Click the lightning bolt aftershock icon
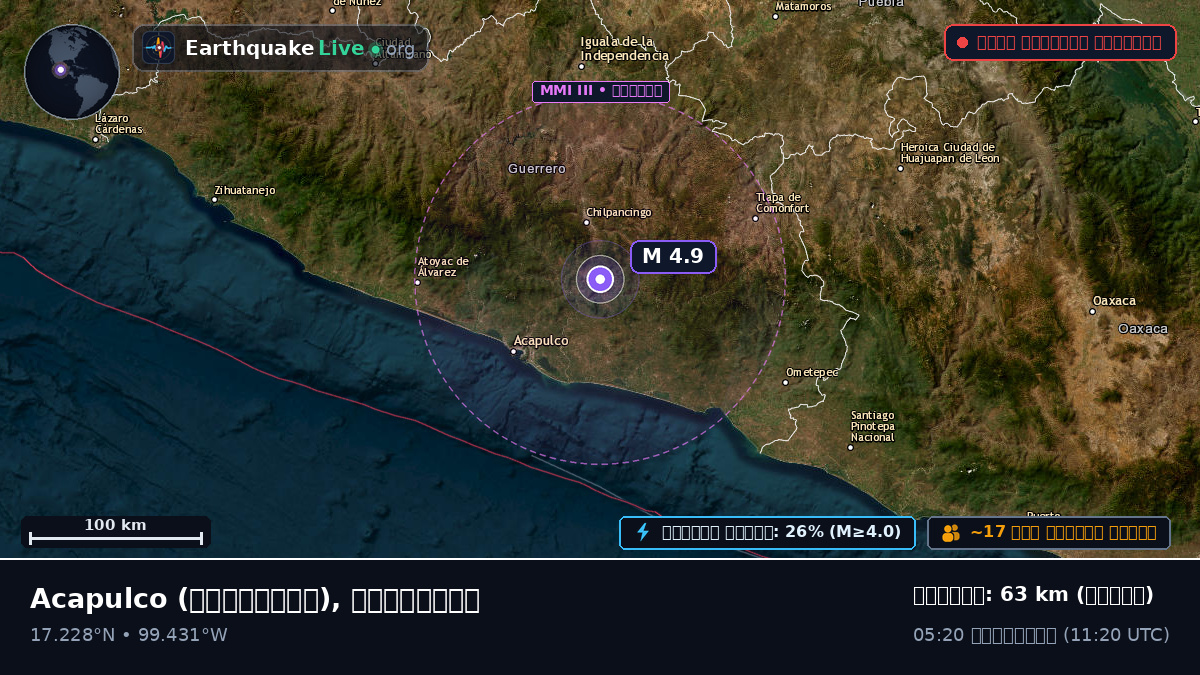Screen dimensions: 1200x675 click(x=643, y=532)
